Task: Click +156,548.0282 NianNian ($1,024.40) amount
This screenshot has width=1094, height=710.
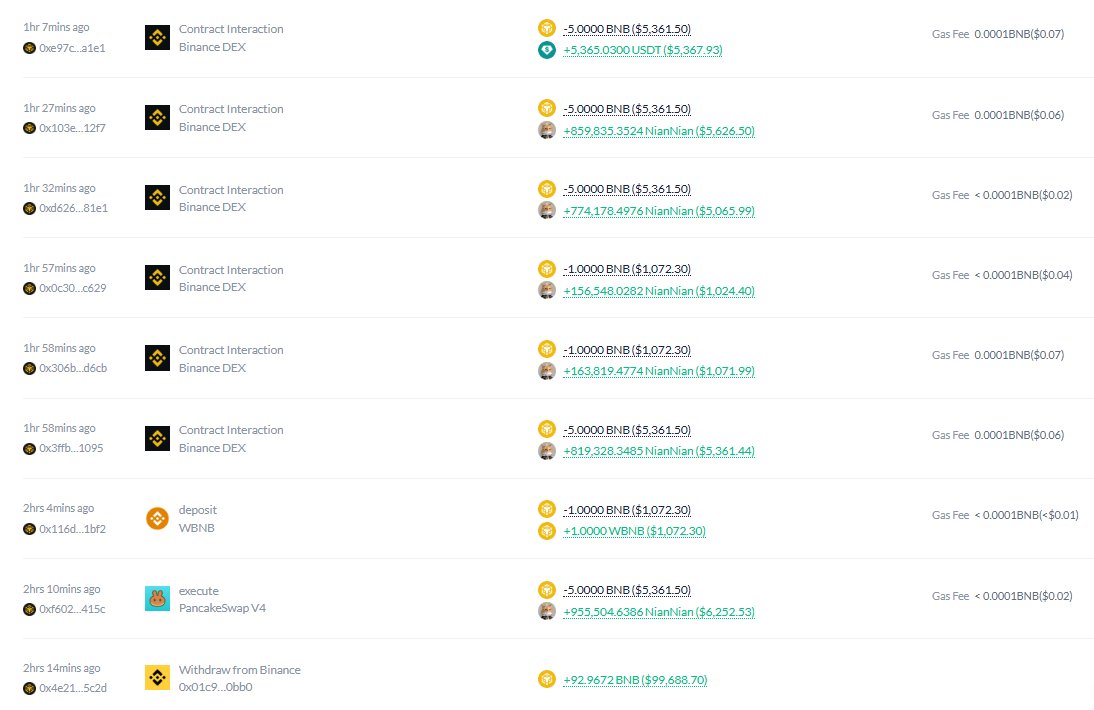Action: pos(659,291)
